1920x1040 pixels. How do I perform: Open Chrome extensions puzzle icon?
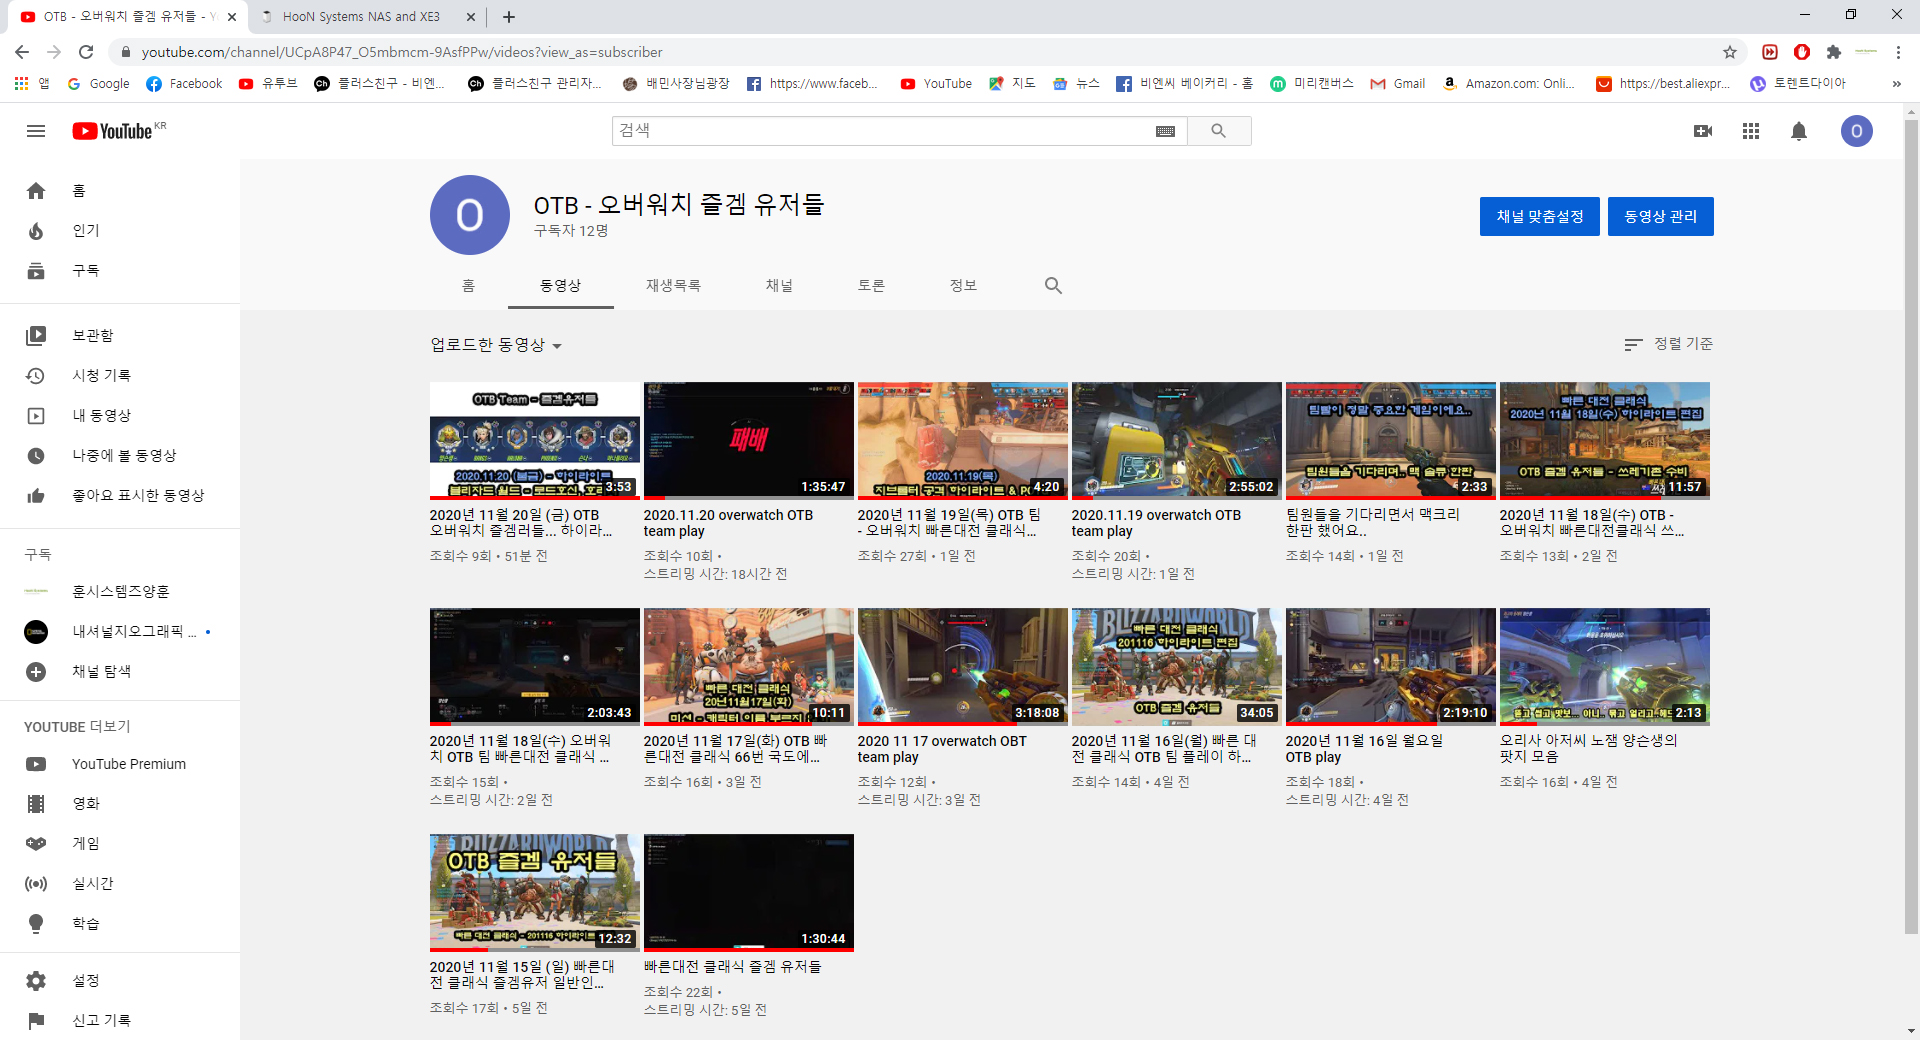pyautogui.click(x=1833, y=52)
